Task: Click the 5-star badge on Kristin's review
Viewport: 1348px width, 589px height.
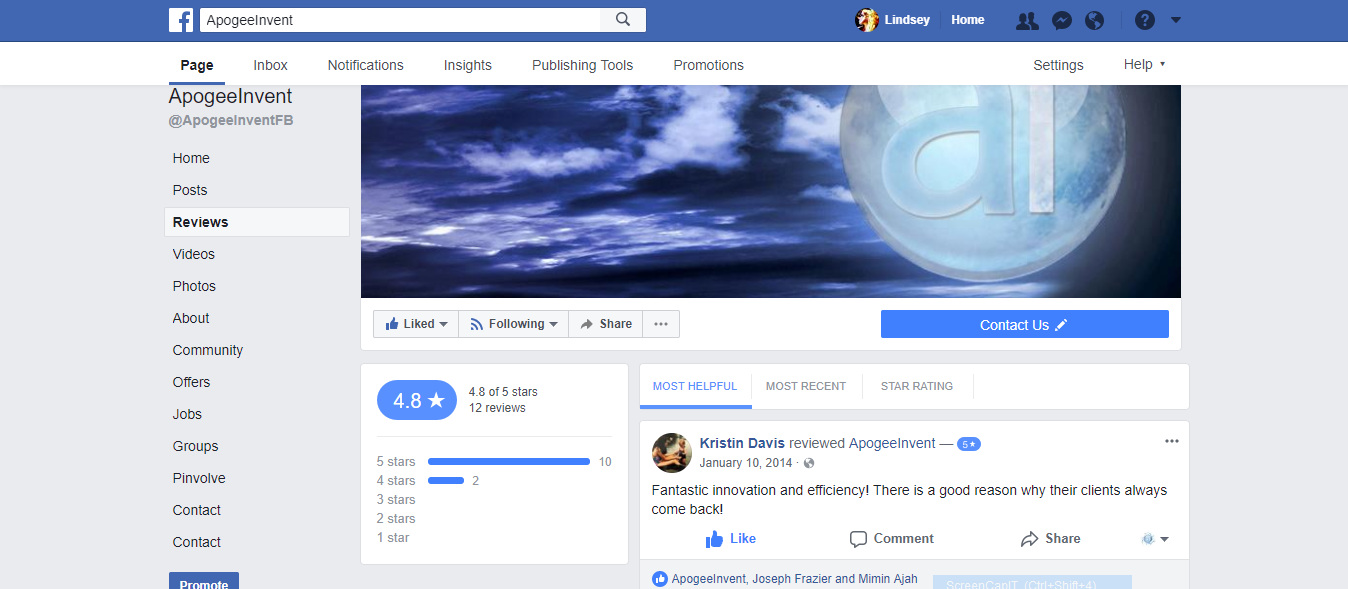Action: (x=969, y=444)
